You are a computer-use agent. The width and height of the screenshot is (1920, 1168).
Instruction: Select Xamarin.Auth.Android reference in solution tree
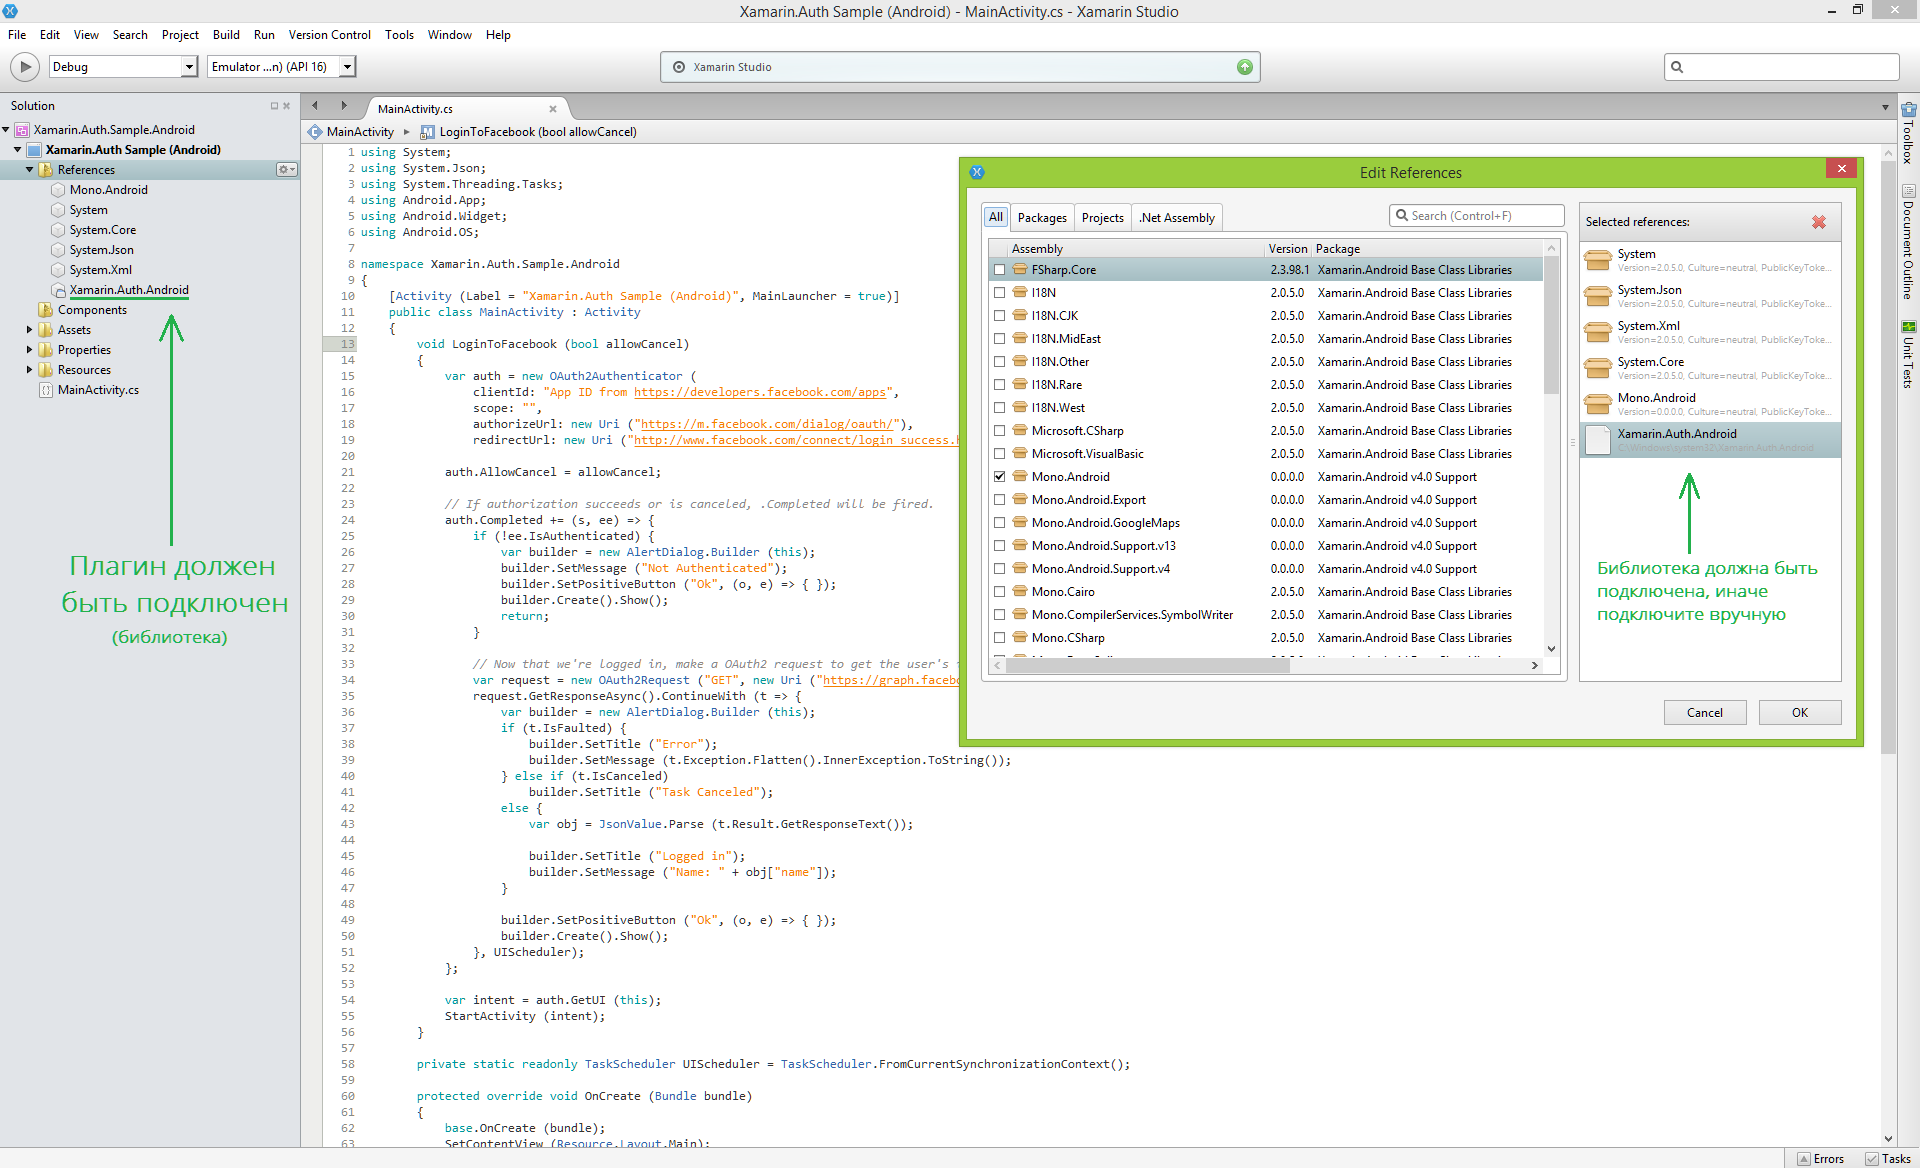(x=129, y=290)
